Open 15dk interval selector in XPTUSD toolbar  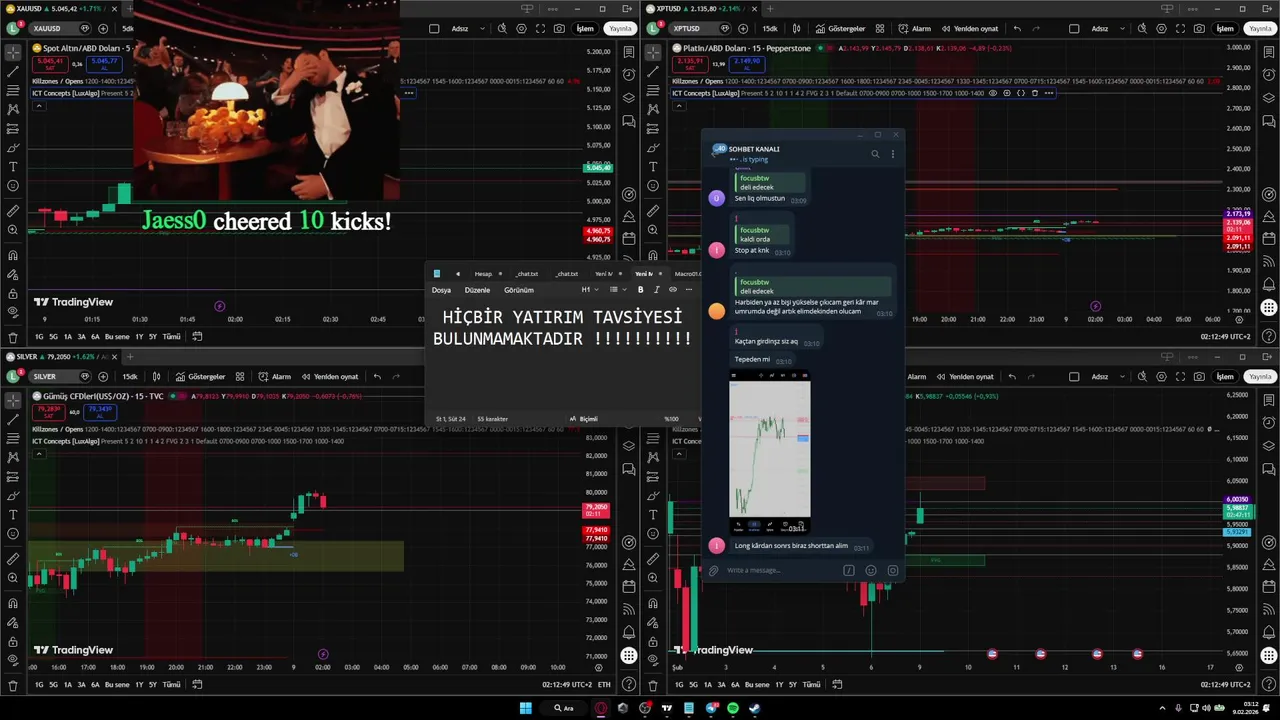[x=770, y=29]
